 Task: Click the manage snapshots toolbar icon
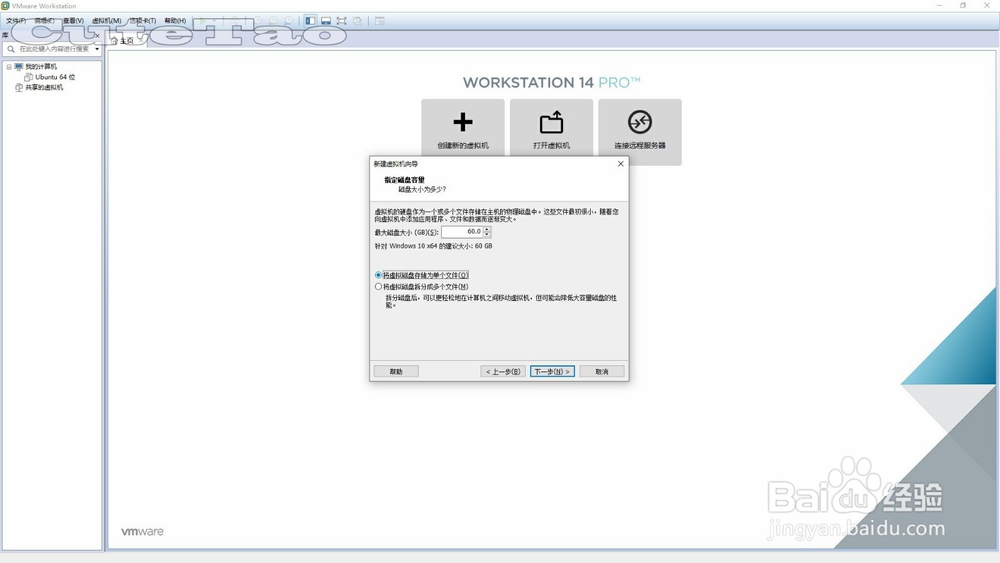pos(288,21)
